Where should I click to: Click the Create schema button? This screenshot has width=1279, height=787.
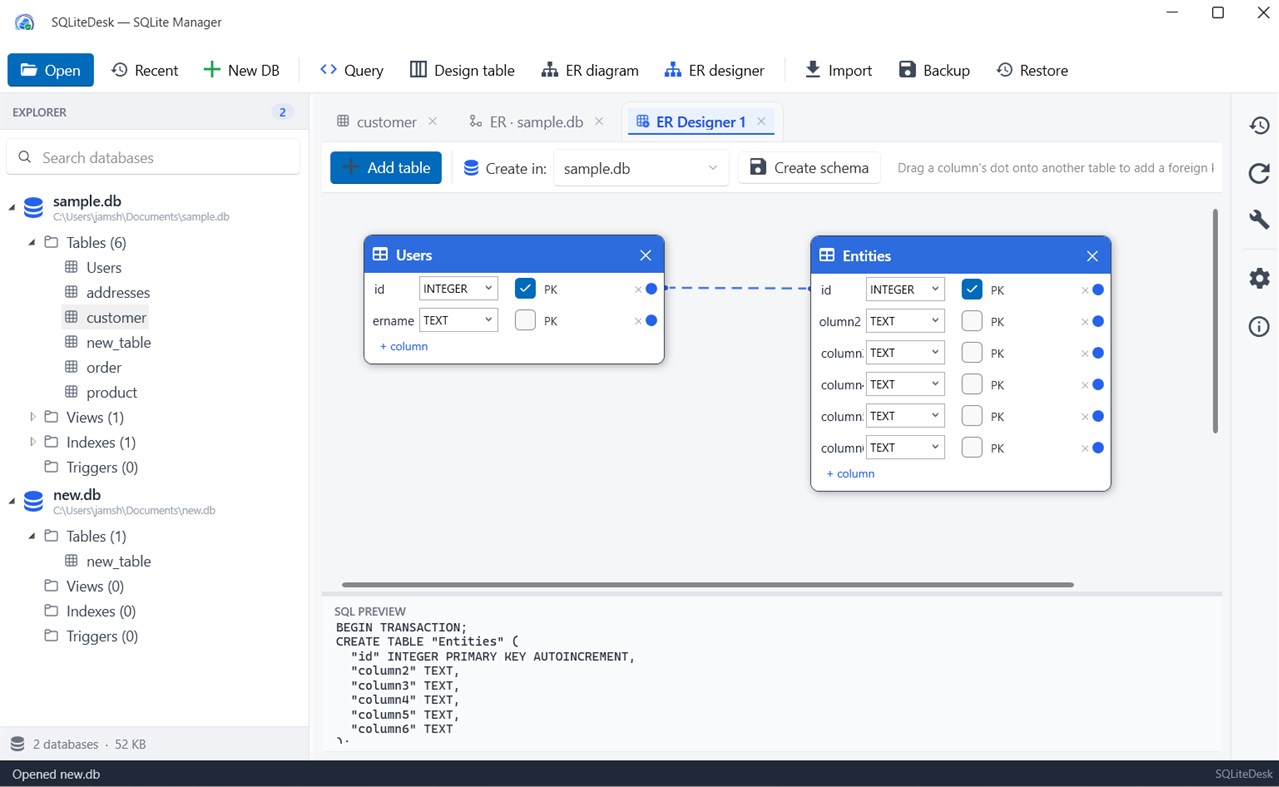(809, 168)
